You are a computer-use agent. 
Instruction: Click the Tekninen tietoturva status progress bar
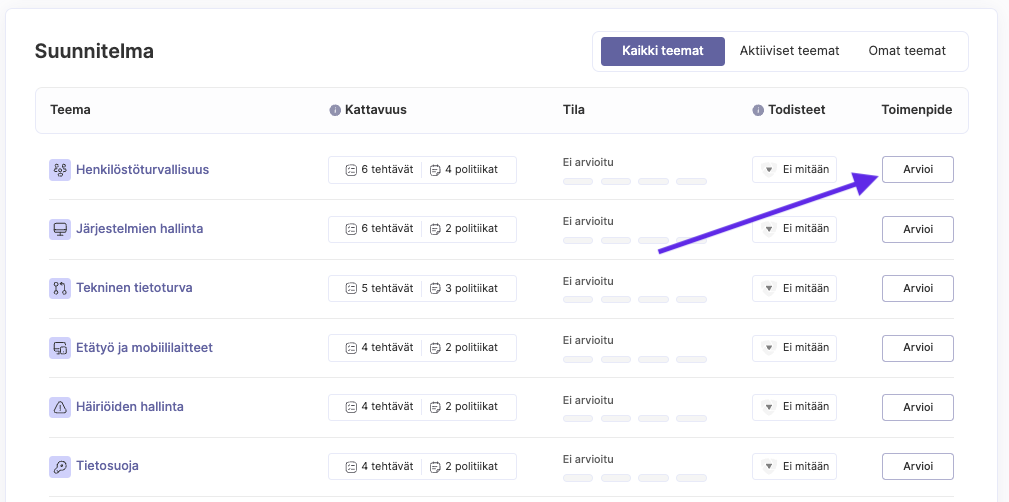(x=634, y=300)
